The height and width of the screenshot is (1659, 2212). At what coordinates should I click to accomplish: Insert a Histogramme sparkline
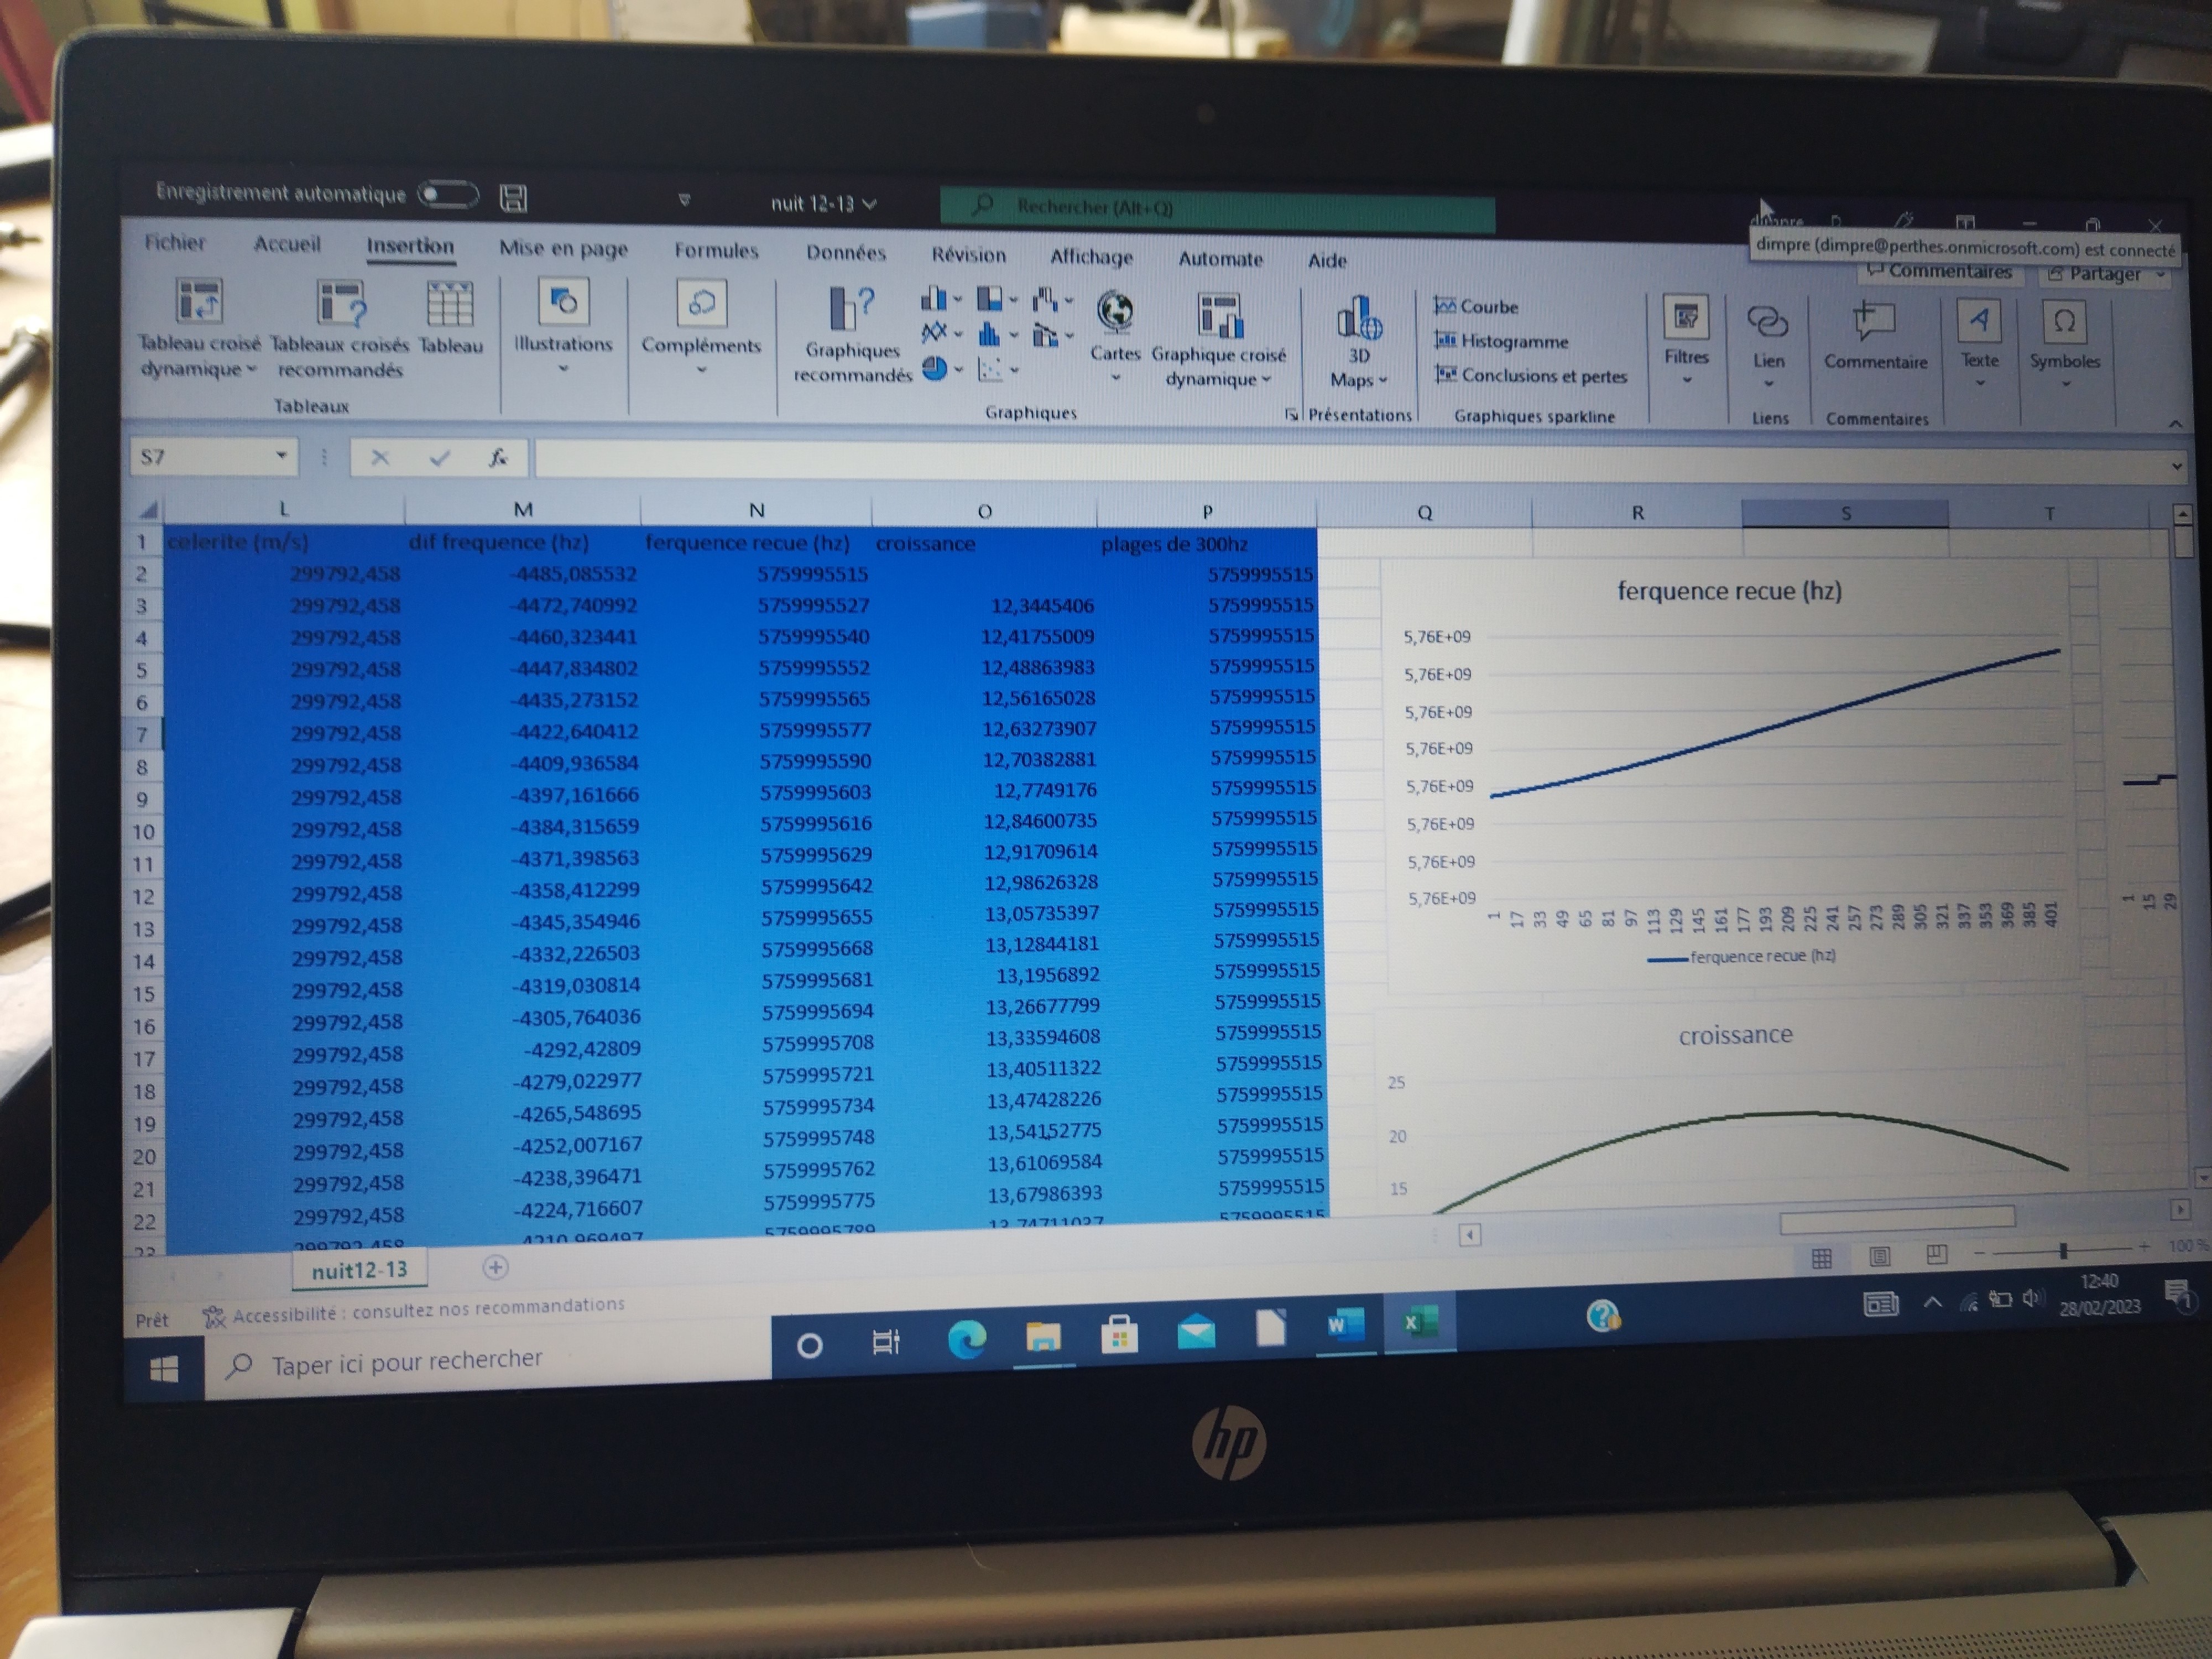pyautogui.click(x=1501, y=341)
